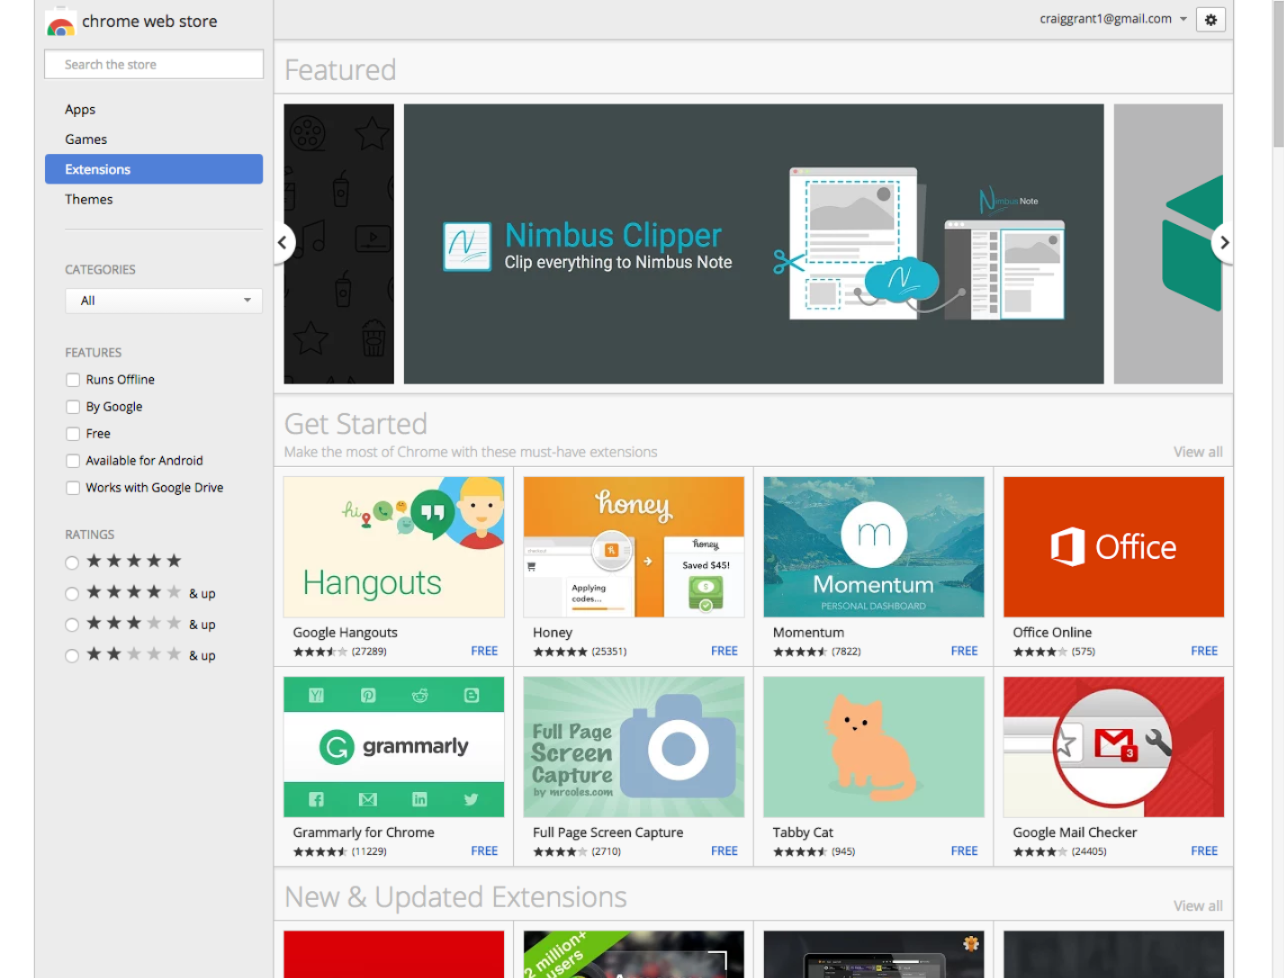Click the store search field

pos(153,63)
